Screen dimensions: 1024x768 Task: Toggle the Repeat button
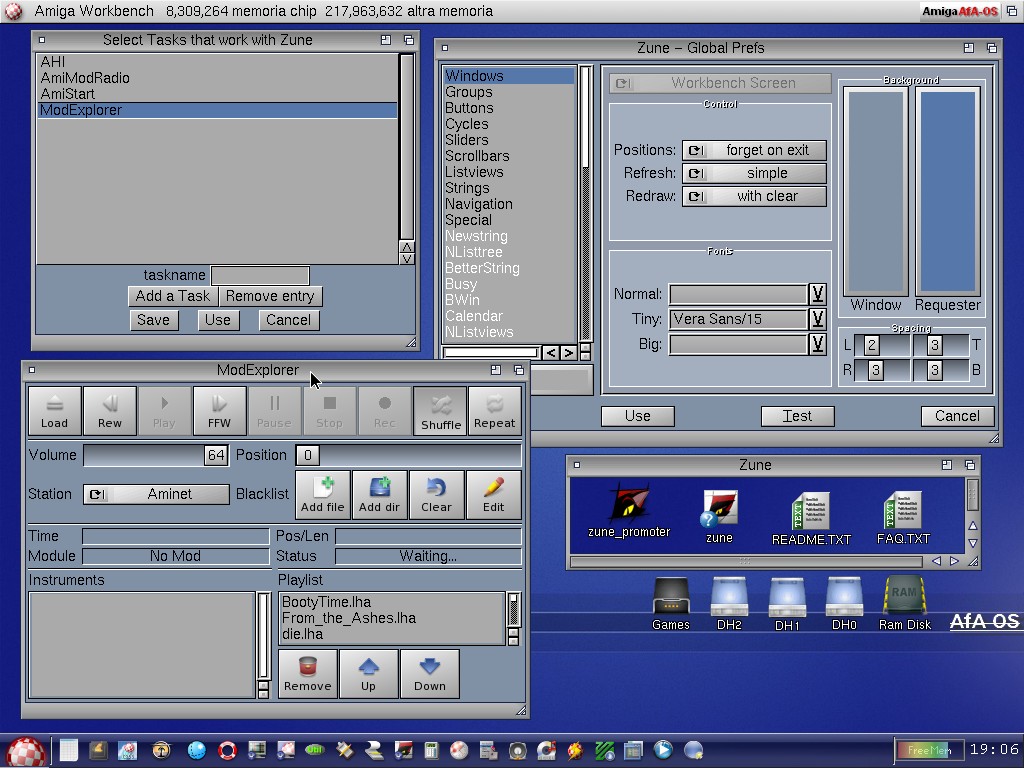[494, 411]
